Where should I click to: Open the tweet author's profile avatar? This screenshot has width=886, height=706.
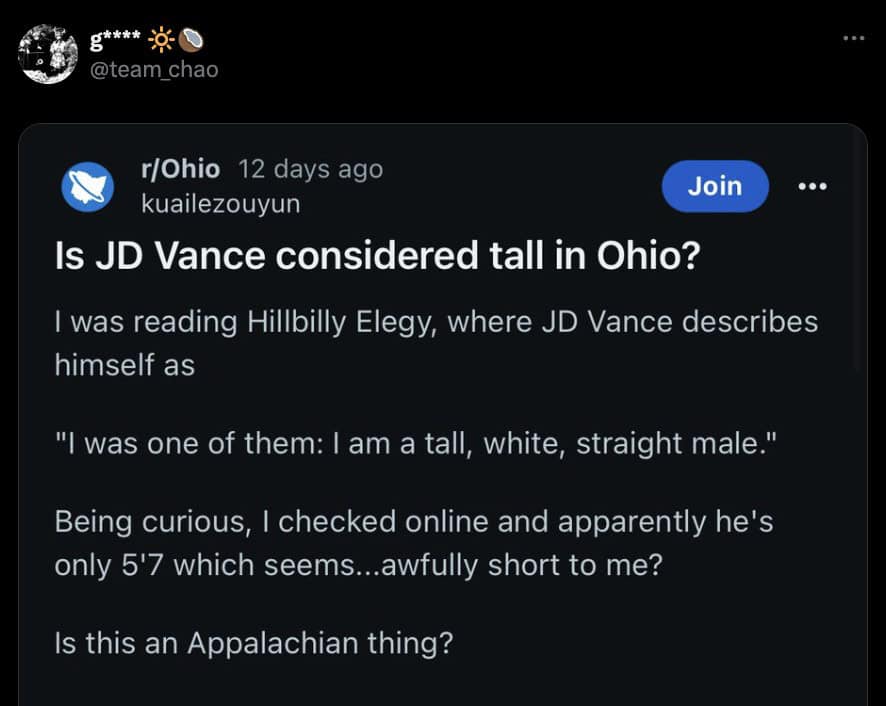pos(48,52)
